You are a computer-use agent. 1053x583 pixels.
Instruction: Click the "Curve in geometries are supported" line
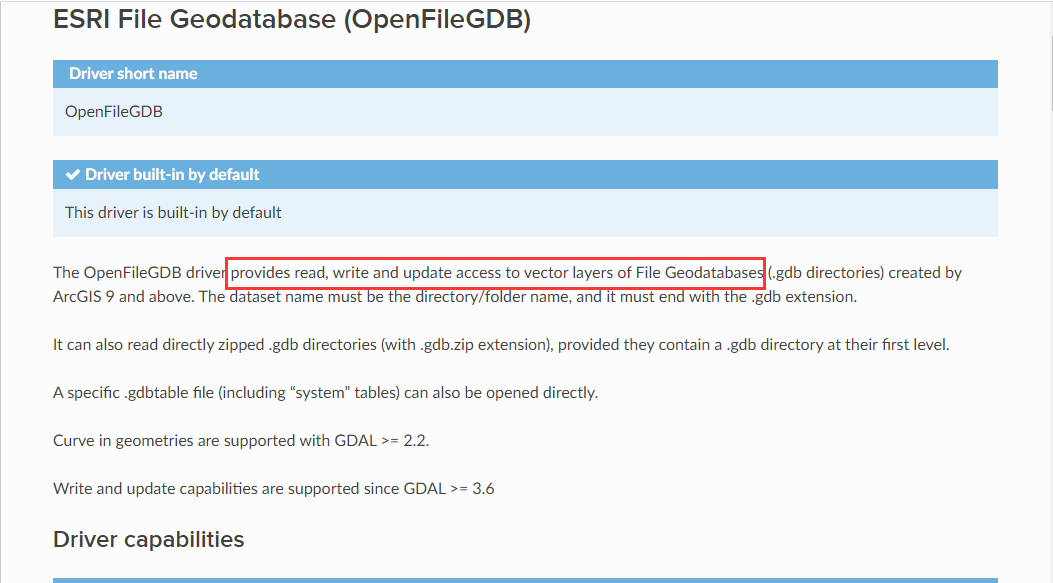(241, 441)
